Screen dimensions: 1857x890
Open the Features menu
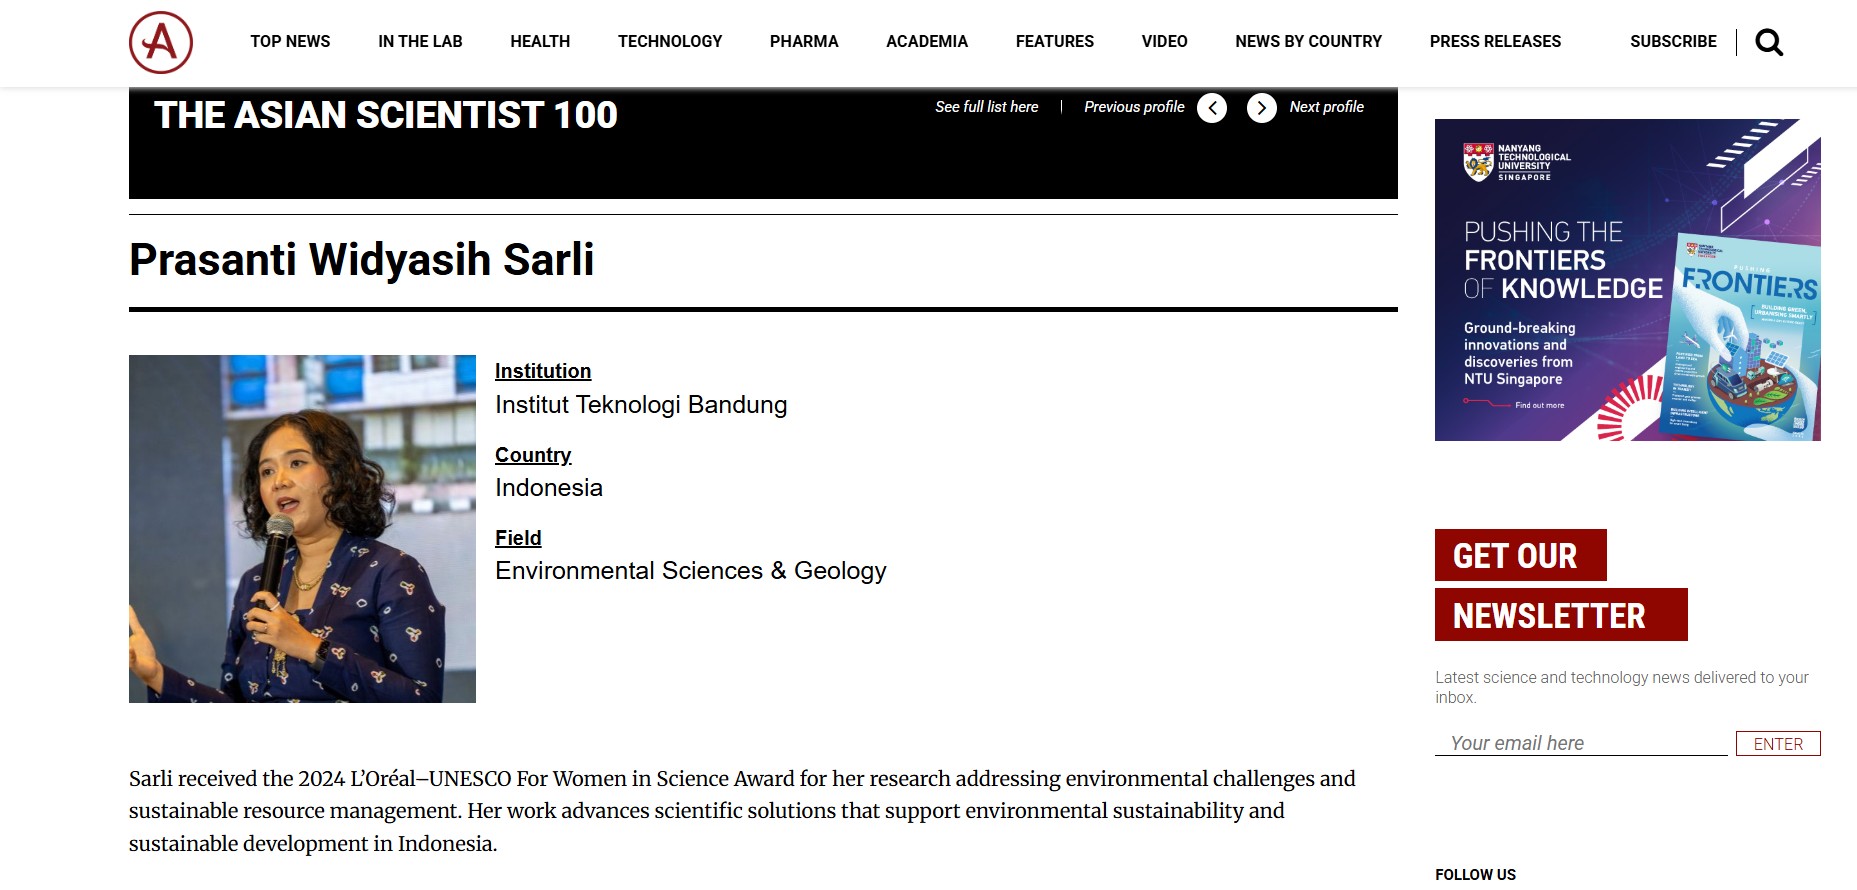click(1055, 41)
